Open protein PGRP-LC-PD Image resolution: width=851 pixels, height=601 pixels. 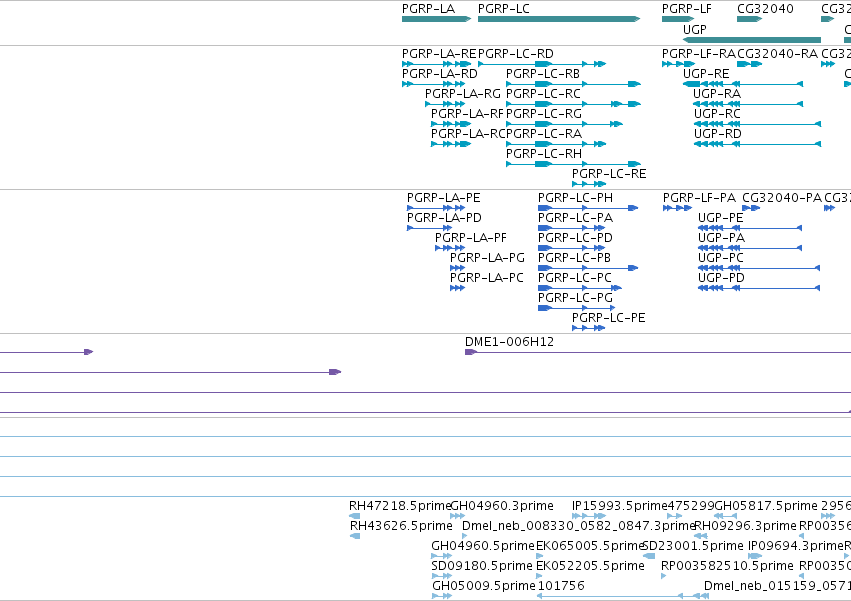click(575, 238)
